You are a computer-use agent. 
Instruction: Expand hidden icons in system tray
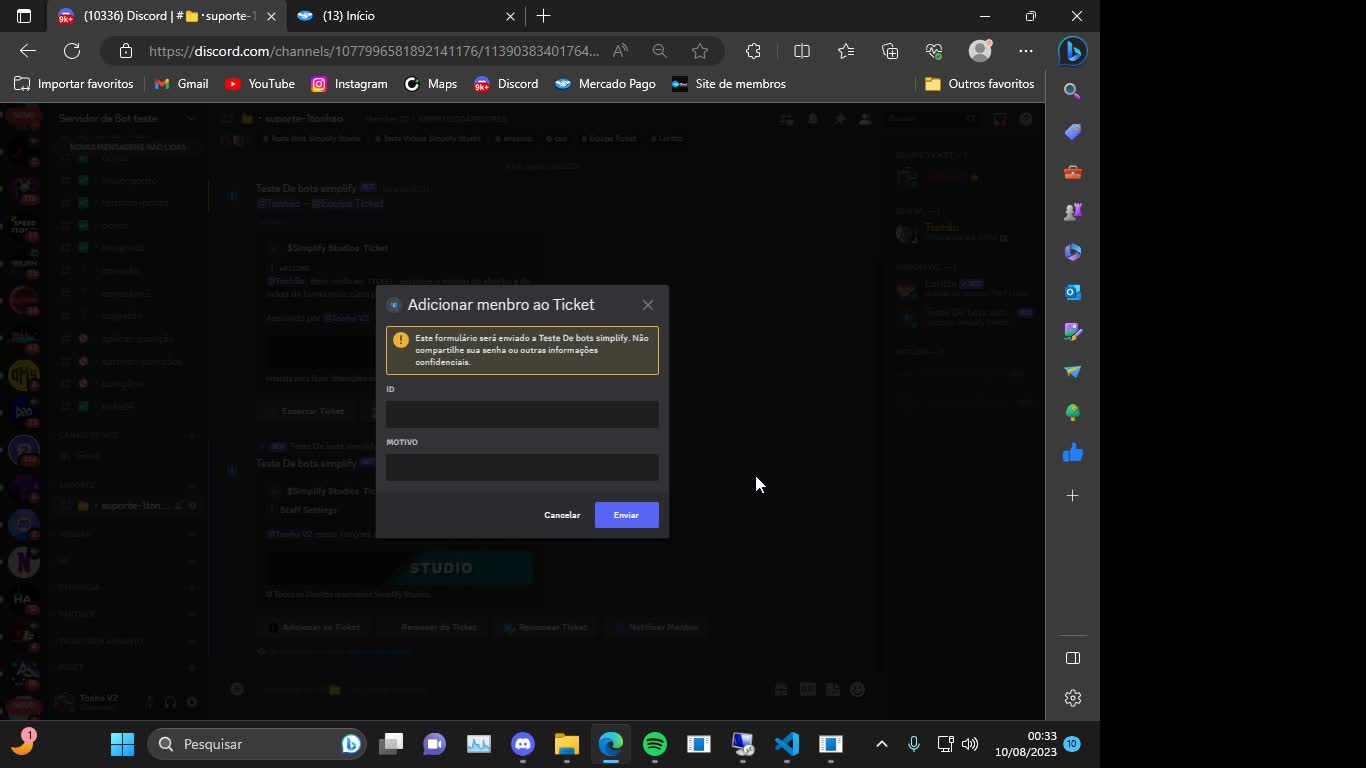point(881,744)
